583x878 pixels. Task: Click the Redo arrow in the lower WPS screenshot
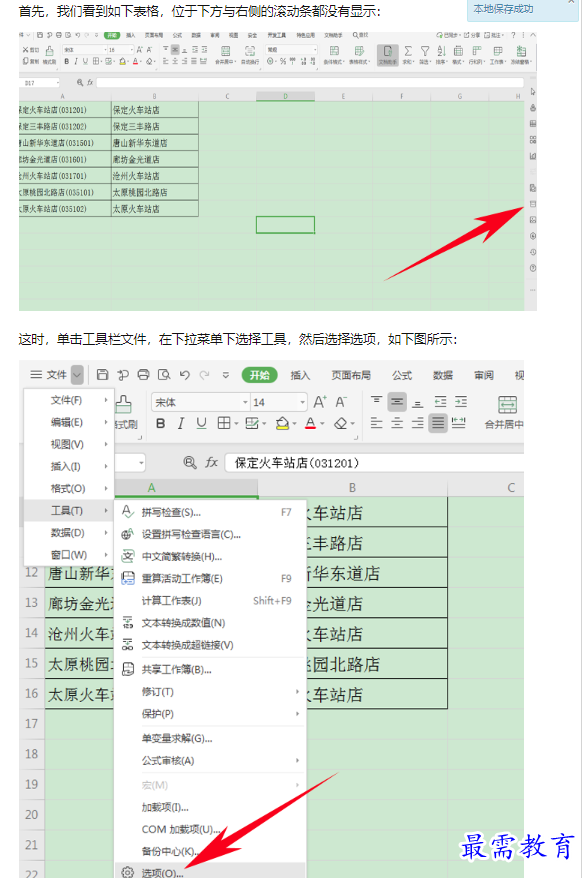tap(205, 375)
